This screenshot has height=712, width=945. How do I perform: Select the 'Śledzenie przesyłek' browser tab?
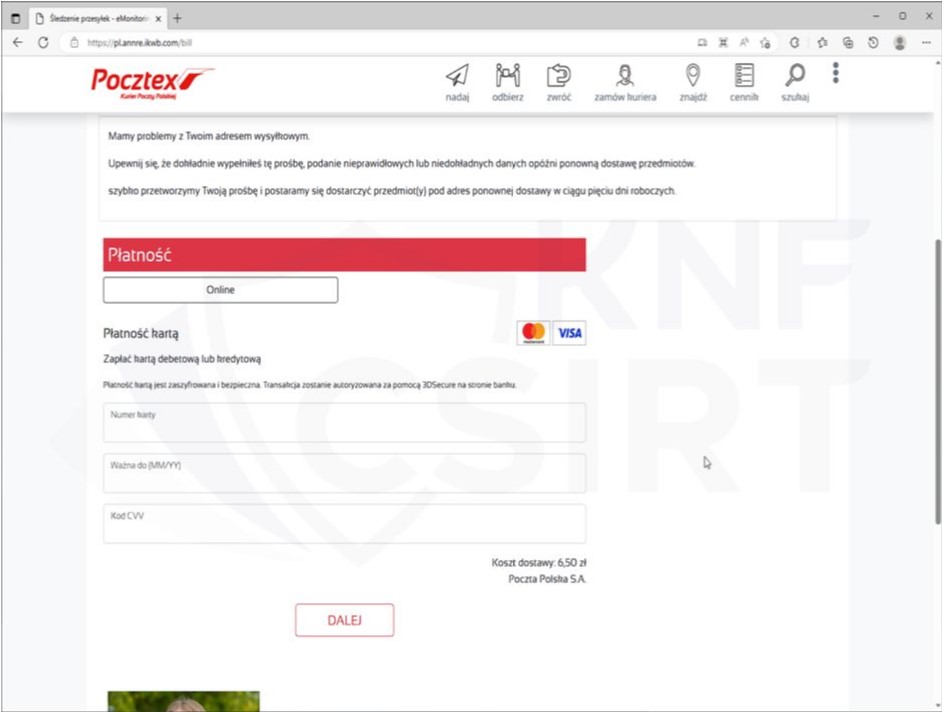[x=95, y=18]
